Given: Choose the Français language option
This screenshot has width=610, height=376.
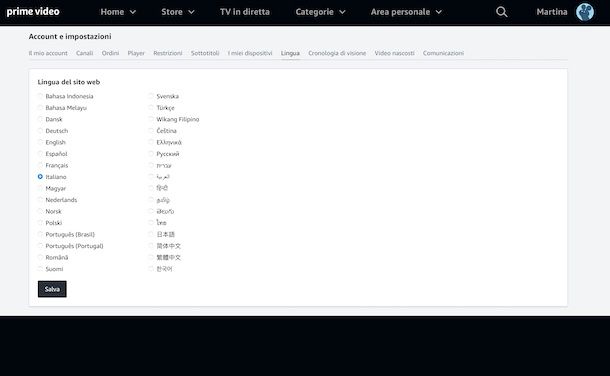Looking at the screenshot, I should point(40,165).
